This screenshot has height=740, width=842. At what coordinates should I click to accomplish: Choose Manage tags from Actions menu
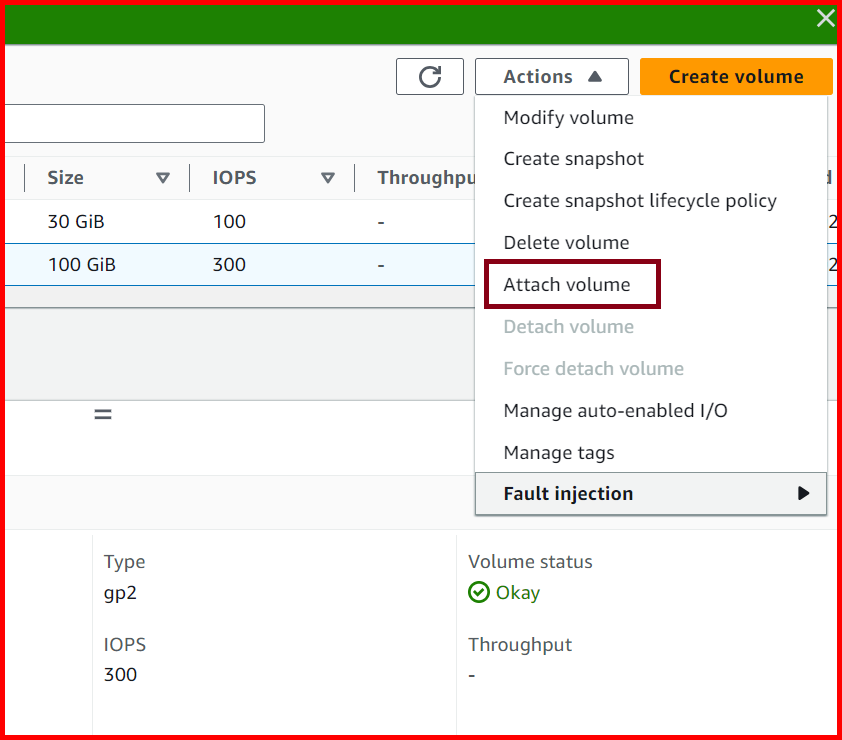pos(559,452)
